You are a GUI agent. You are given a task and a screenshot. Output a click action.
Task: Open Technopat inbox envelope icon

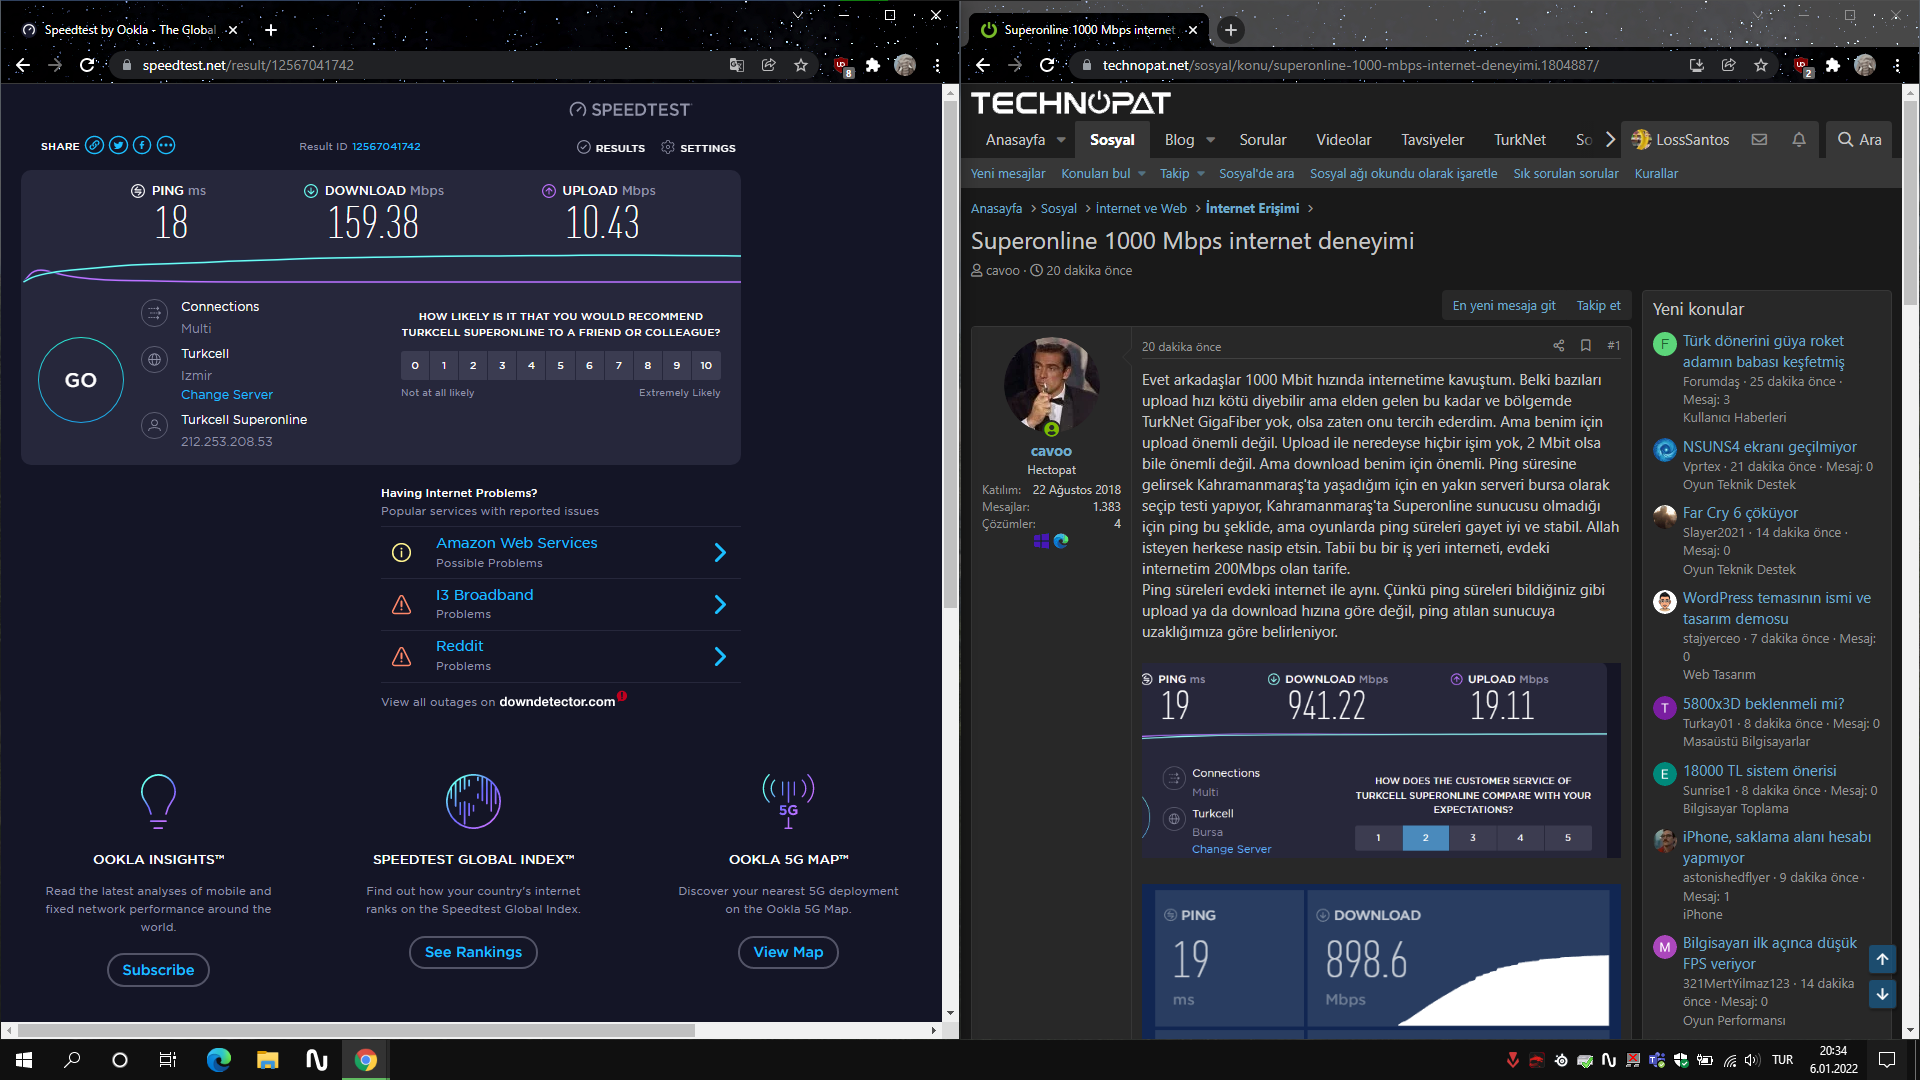1759,140
